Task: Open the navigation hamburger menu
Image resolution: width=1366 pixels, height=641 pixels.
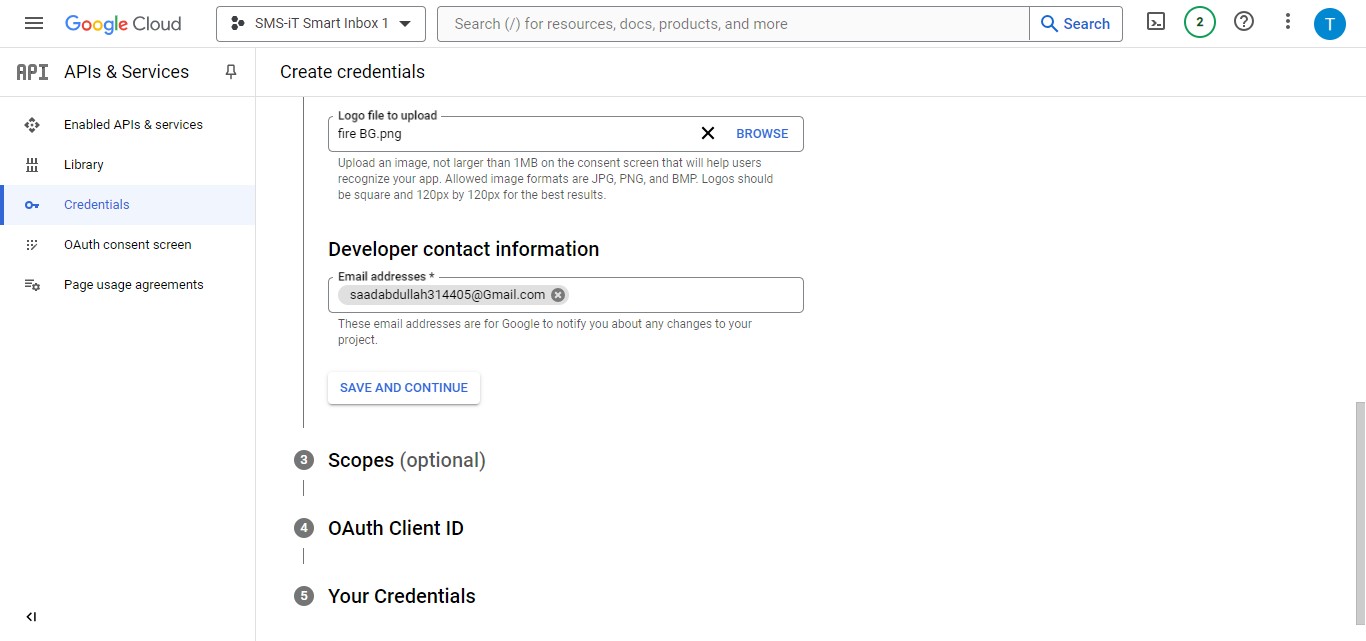Action: (33, 23)
